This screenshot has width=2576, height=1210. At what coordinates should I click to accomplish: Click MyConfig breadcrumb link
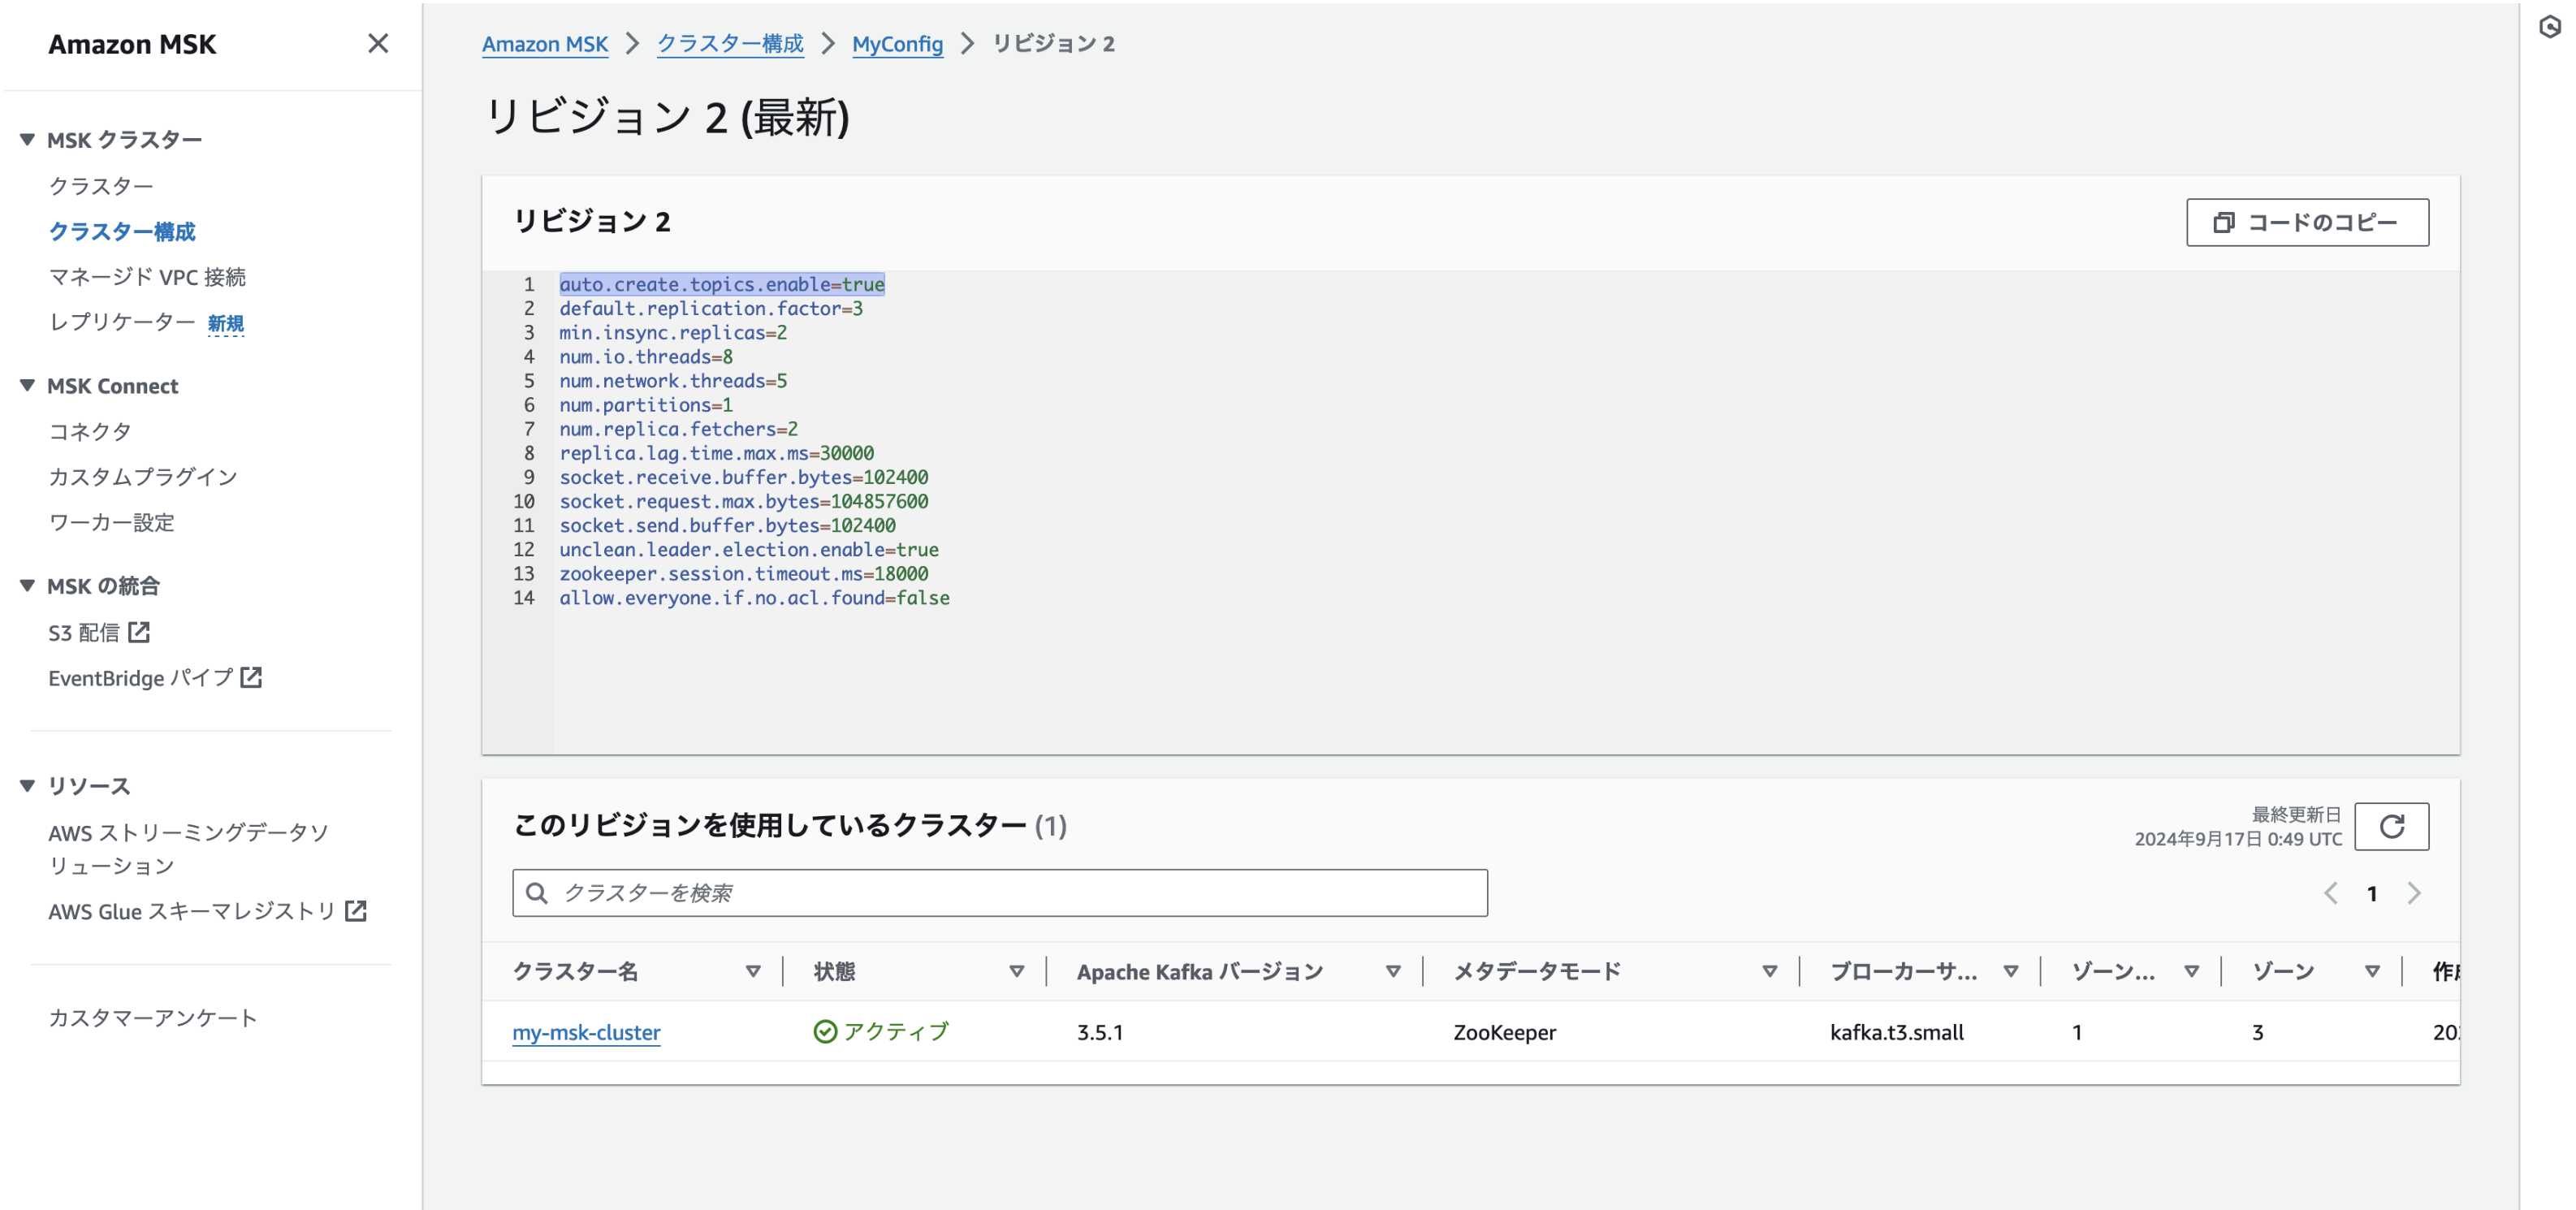pos(897,43)
